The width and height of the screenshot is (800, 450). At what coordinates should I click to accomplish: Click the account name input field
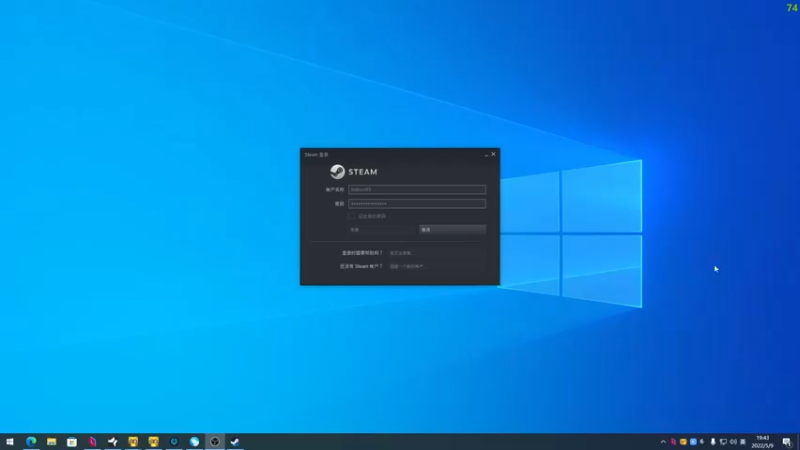coord(417,189)
